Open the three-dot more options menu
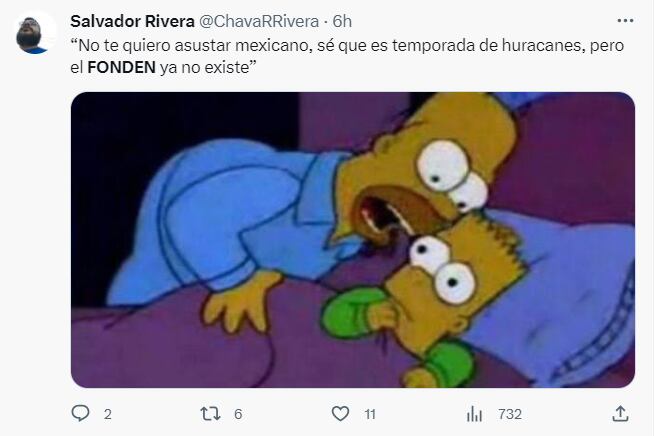The image size is (656, 436). [x=625, y=21]
